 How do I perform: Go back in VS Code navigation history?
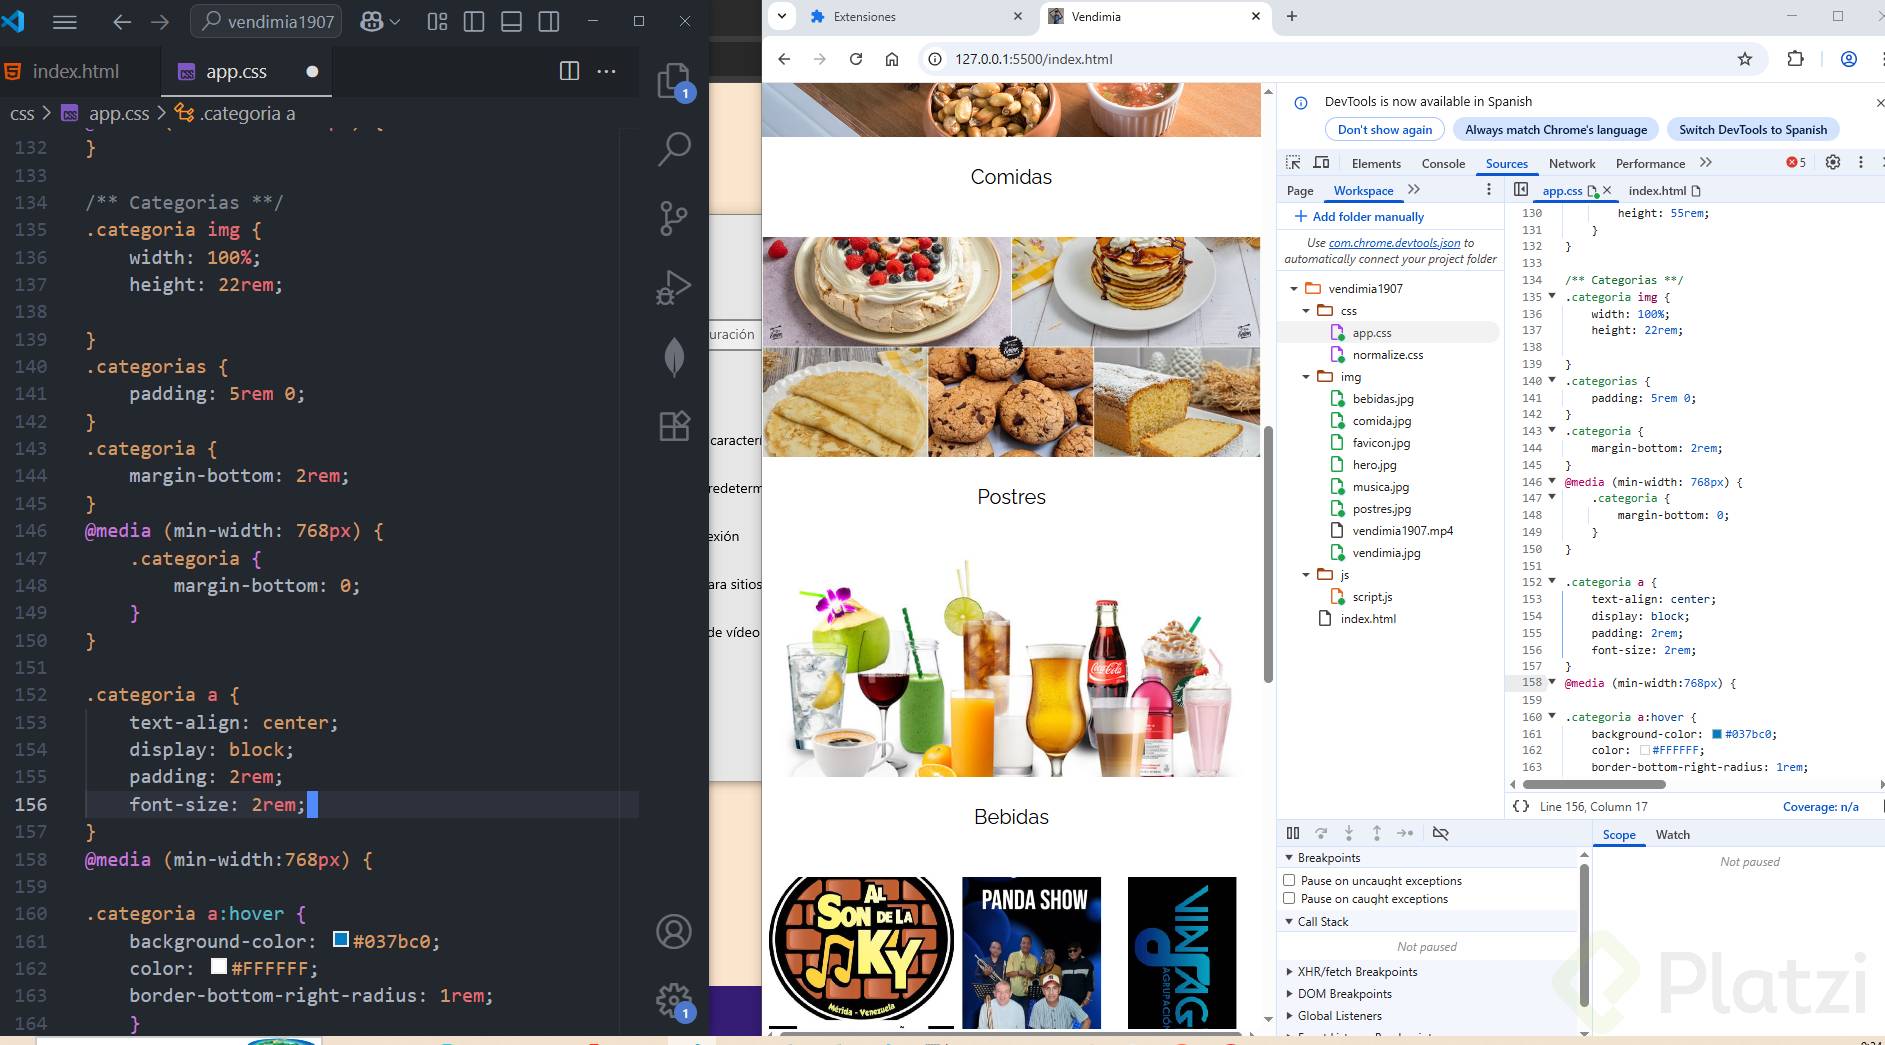pos(122,21)
